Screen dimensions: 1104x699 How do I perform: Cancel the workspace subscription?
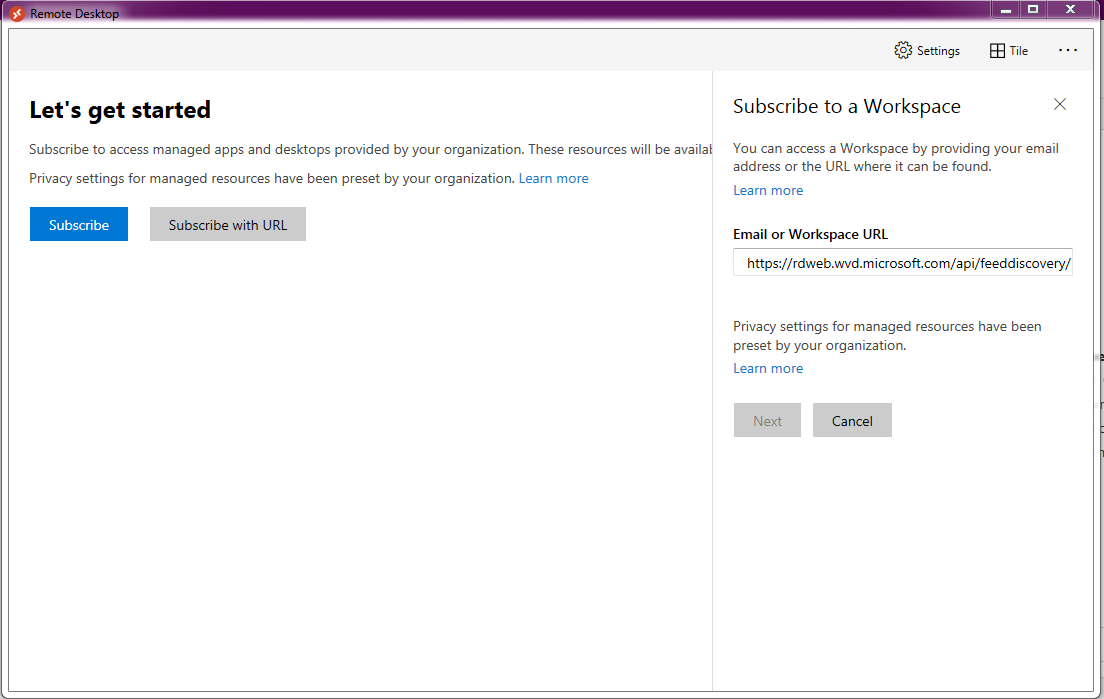click(x=852, y=420)
